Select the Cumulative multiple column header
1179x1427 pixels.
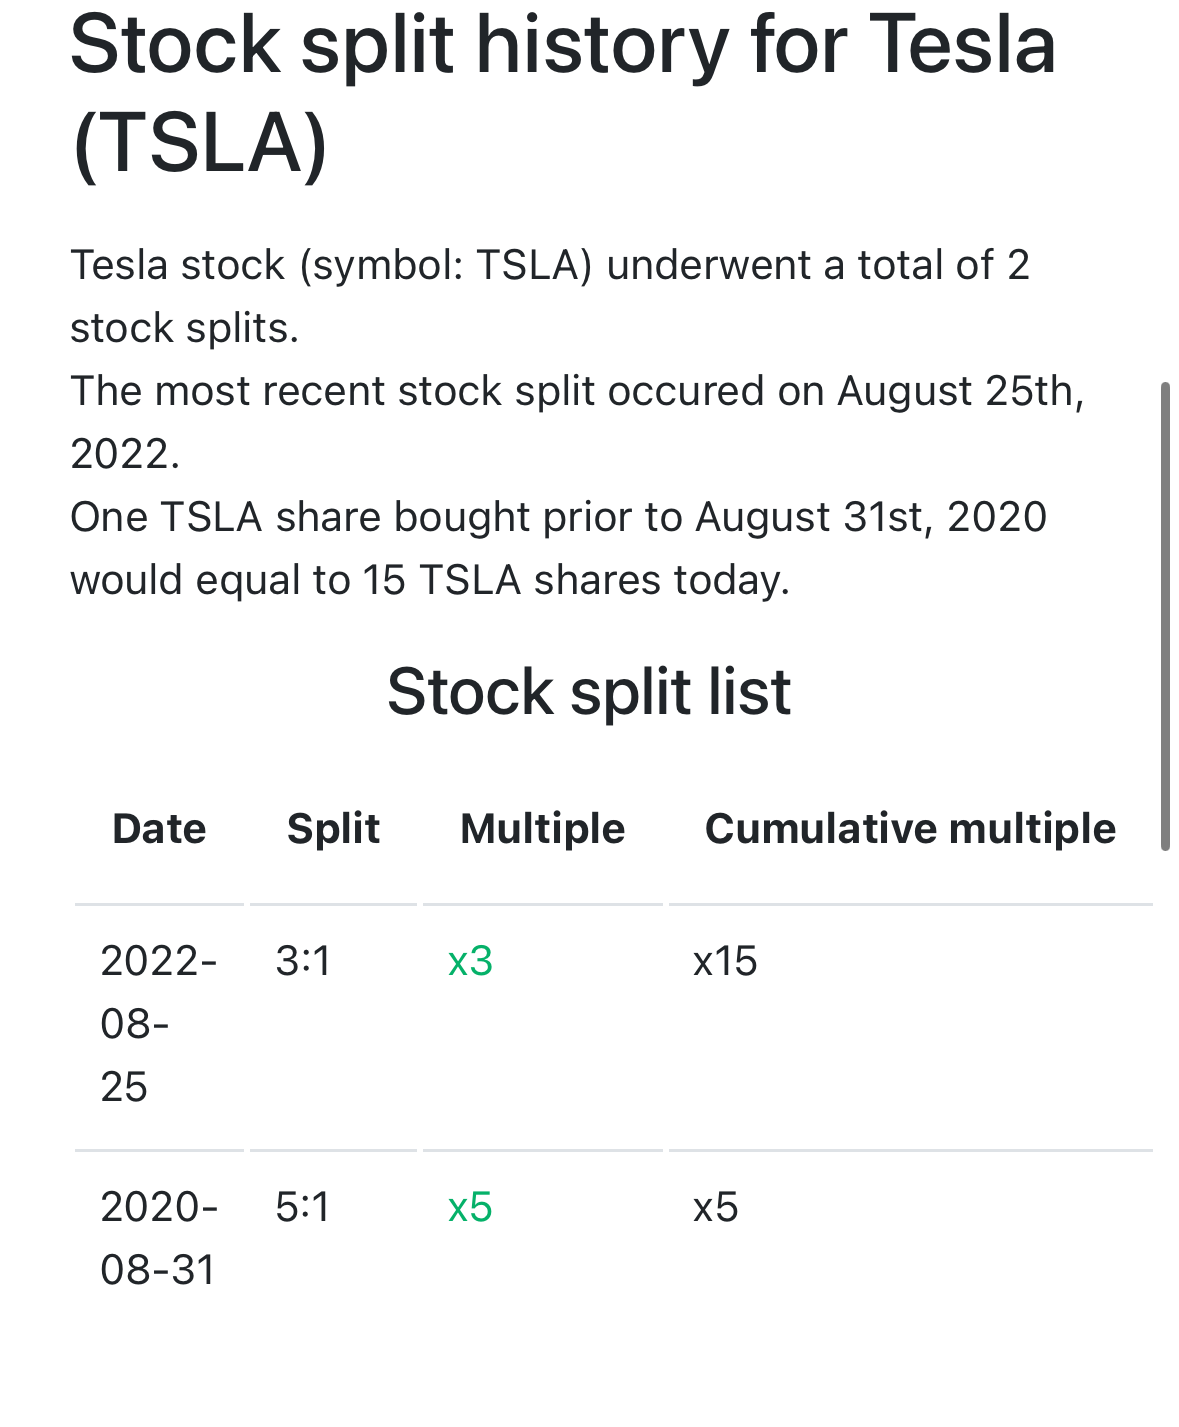click(910, 829)
